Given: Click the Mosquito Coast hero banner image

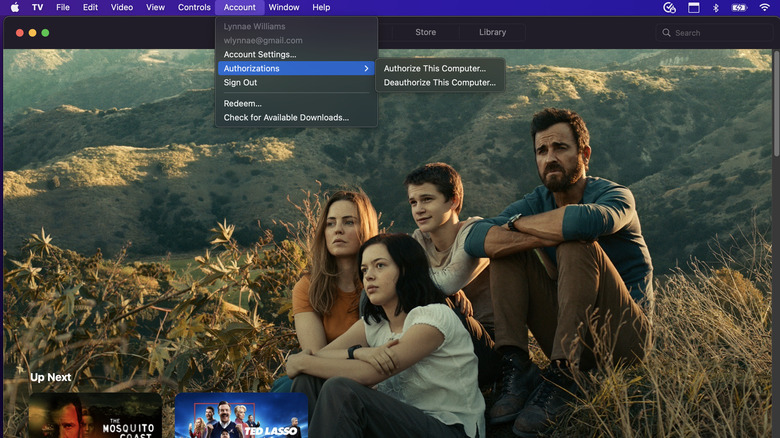Looking at the screenshot, I should [x=388, y=244].
